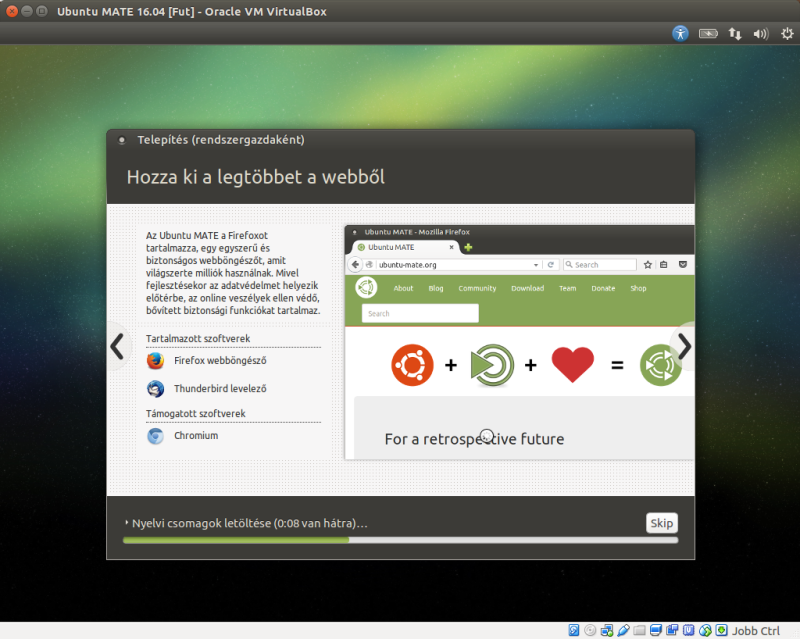Screen dimensions: 800x639
Task: Click the overlapping screens icon in VirtualBox status bar
Action: [x=672, y=630]
